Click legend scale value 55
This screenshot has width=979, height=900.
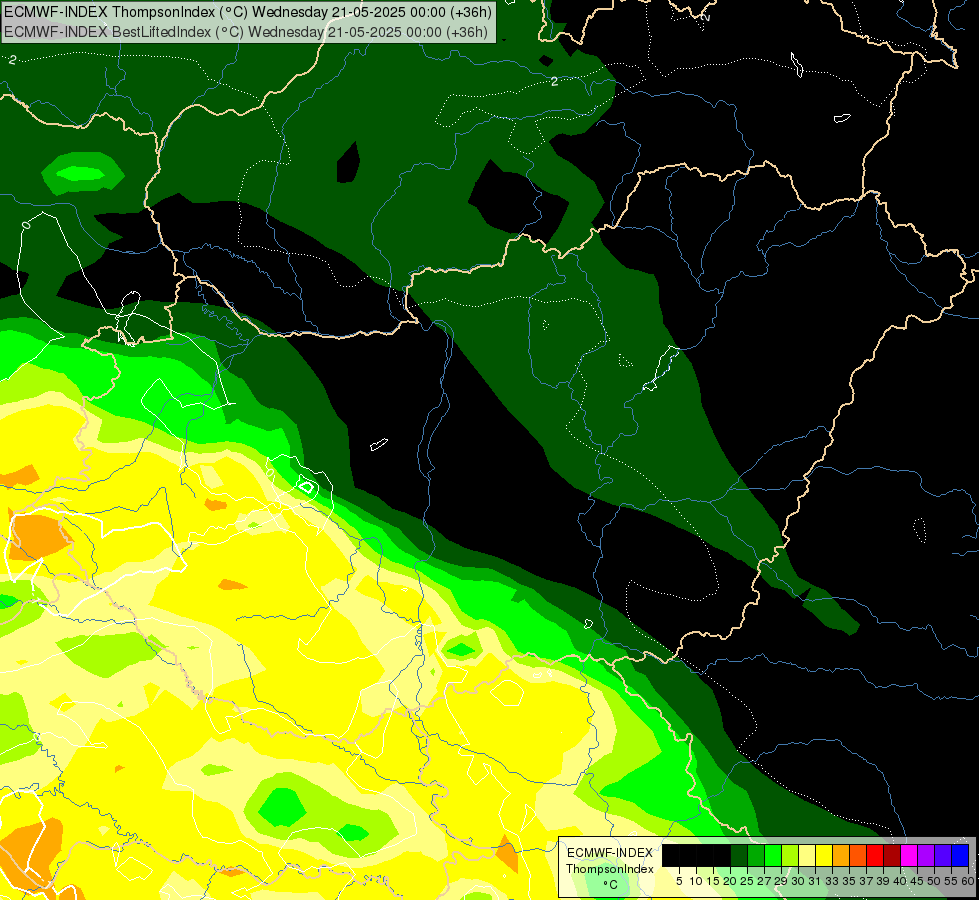(951, 881)
